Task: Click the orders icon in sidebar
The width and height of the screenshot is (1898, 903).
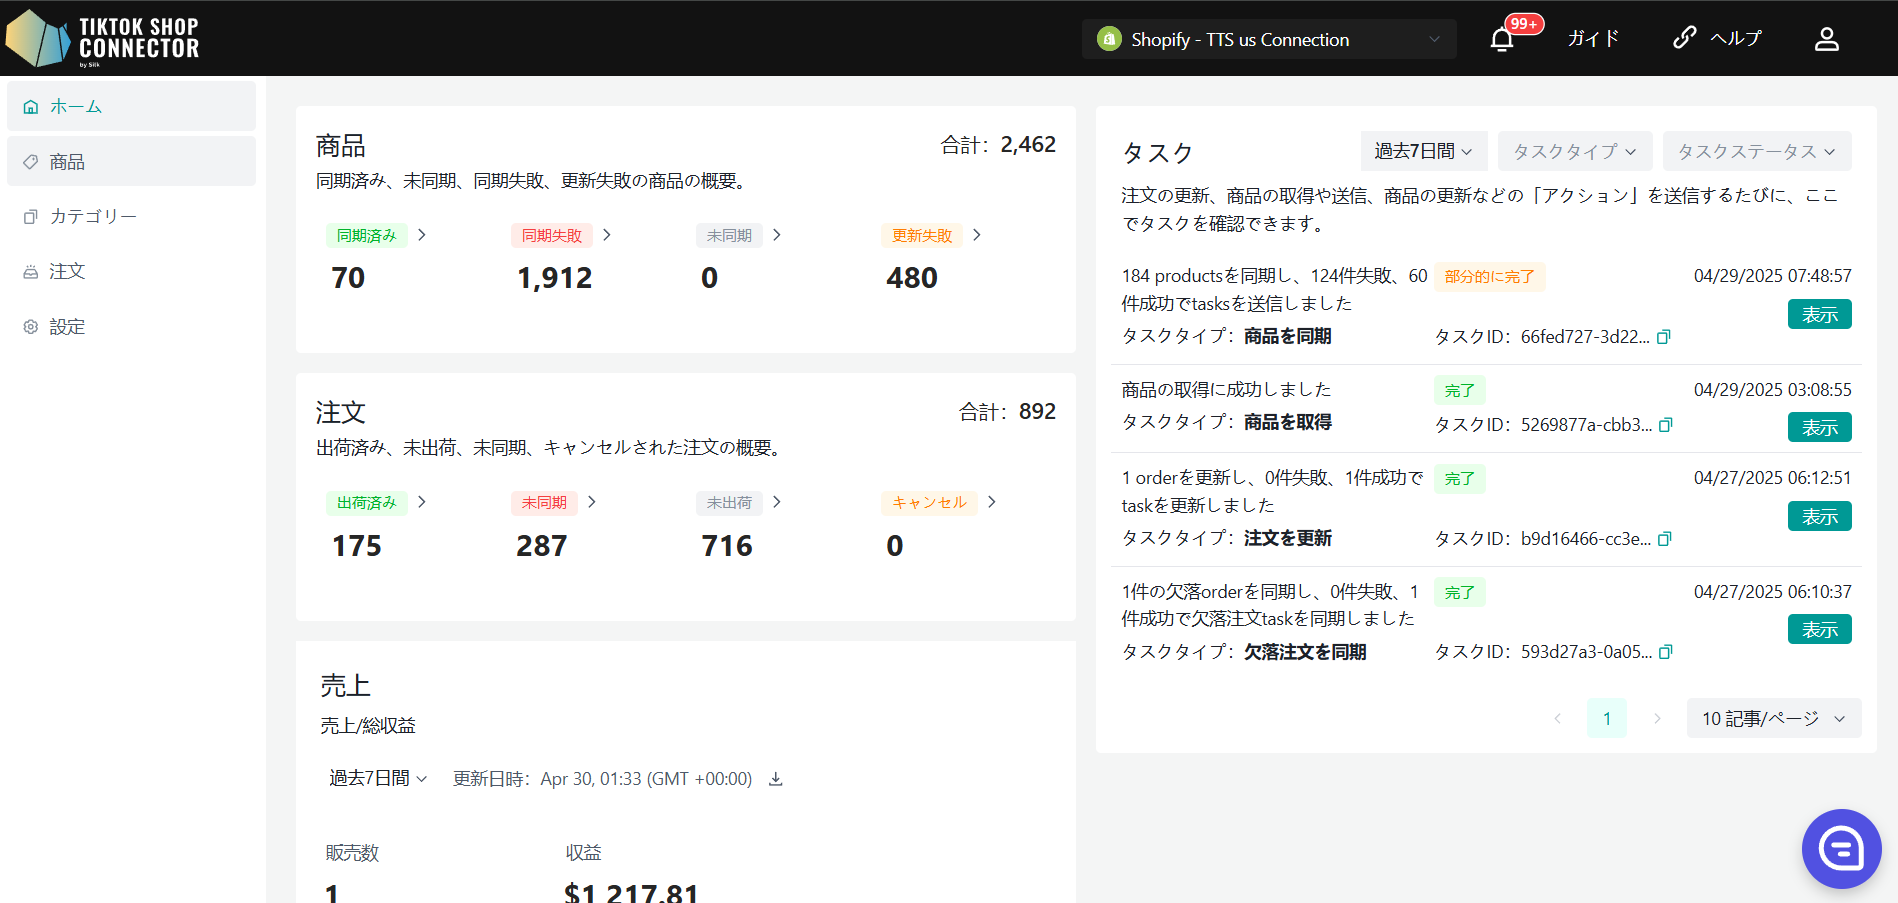Action: tap(31, 272)
